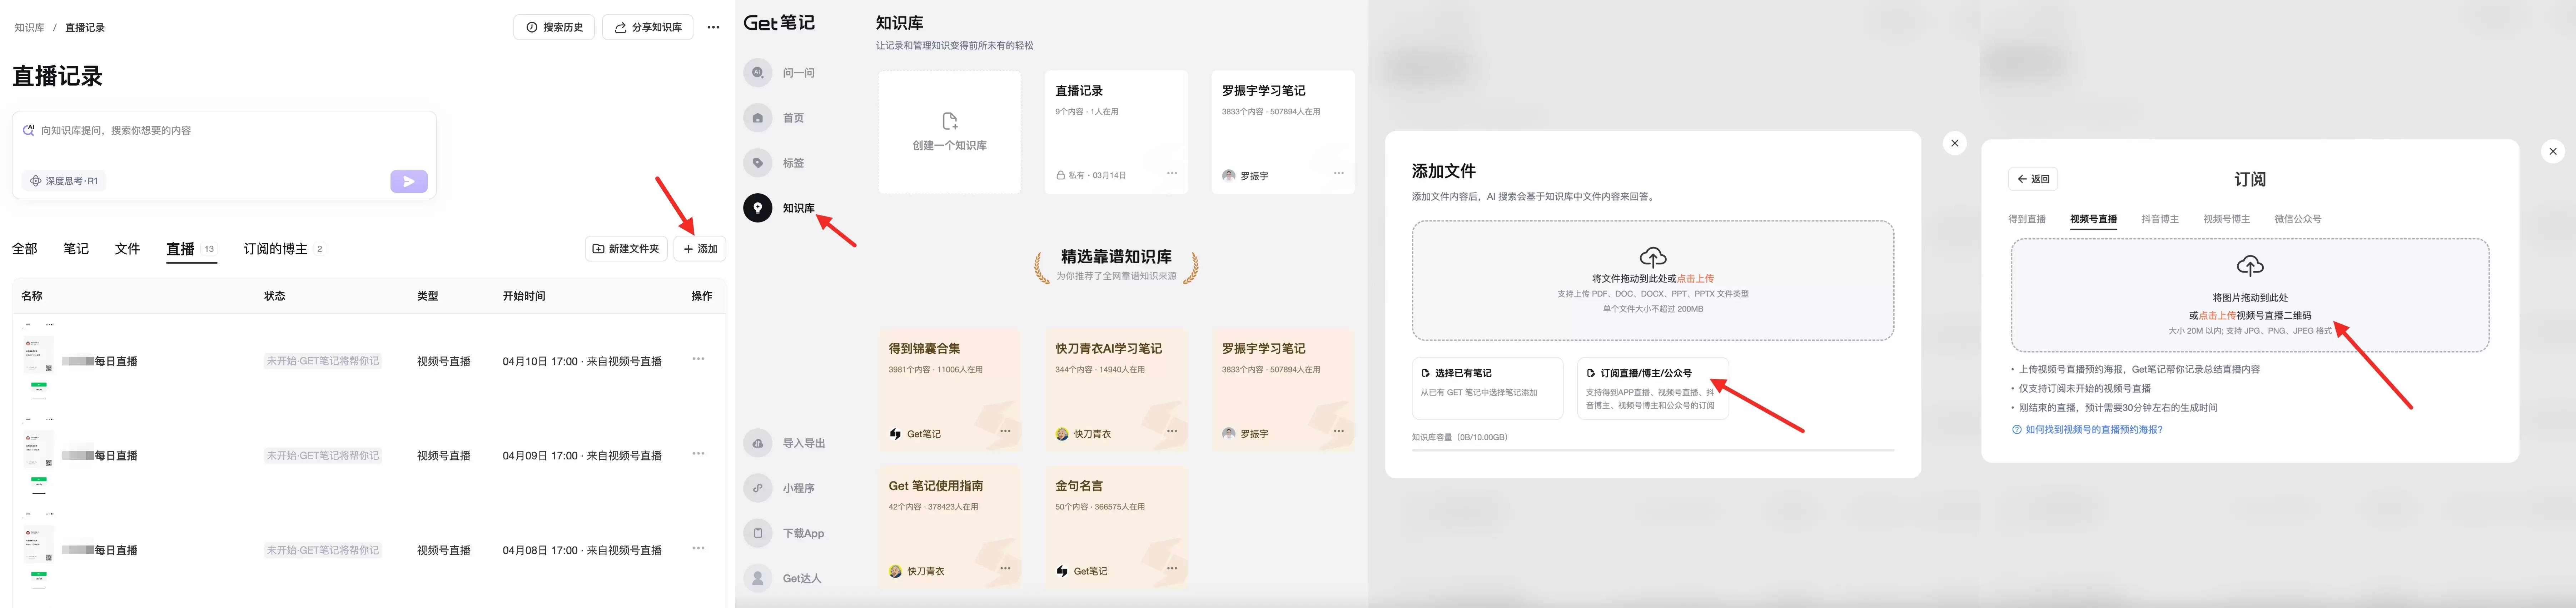Open the 标签 sidebar icon
Image resolution: width=2576 pixels, height=608 pixels.
tap(757, 162)
